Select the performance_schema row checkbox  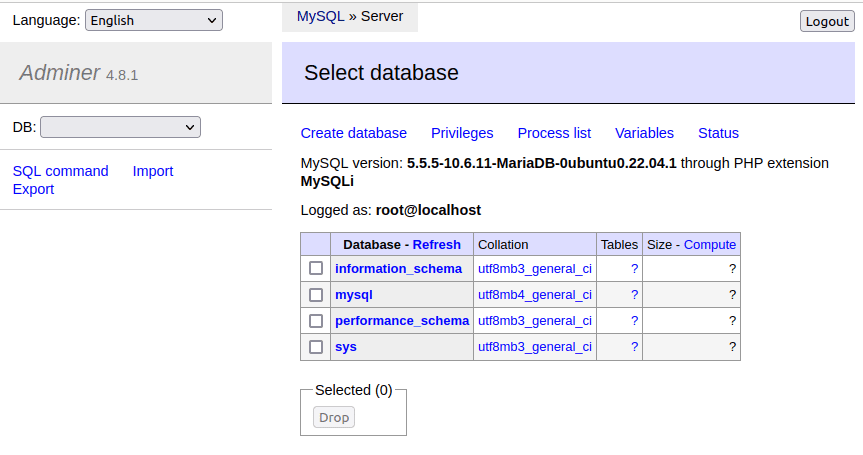pyautogui.click(x=316, y=321)
